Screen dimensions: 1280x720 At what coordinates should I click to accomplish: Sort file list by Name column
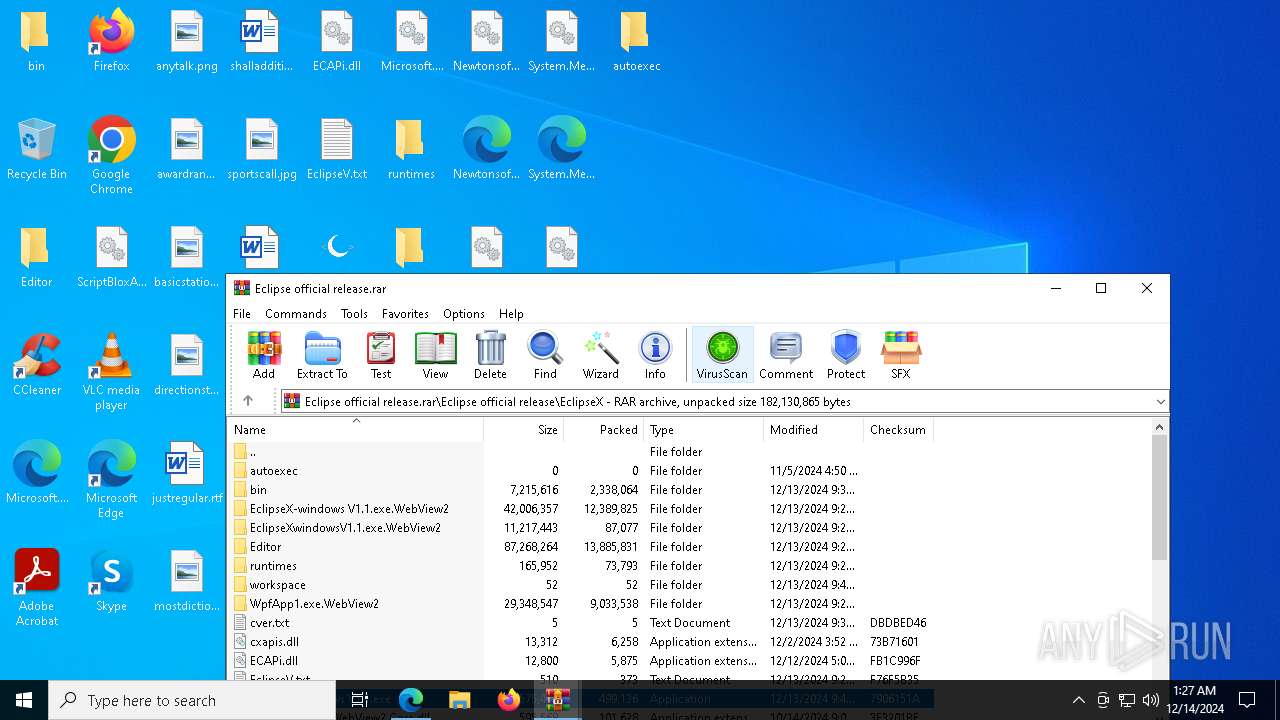[x=356, y=429]
